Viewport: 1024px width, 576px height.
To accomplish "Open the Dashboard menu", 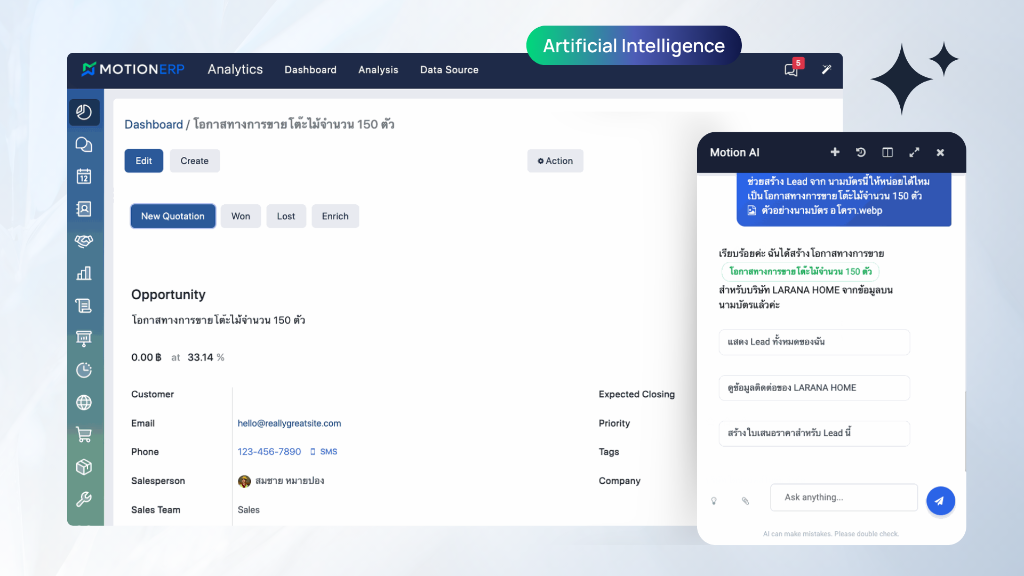I will pos(310,69).
